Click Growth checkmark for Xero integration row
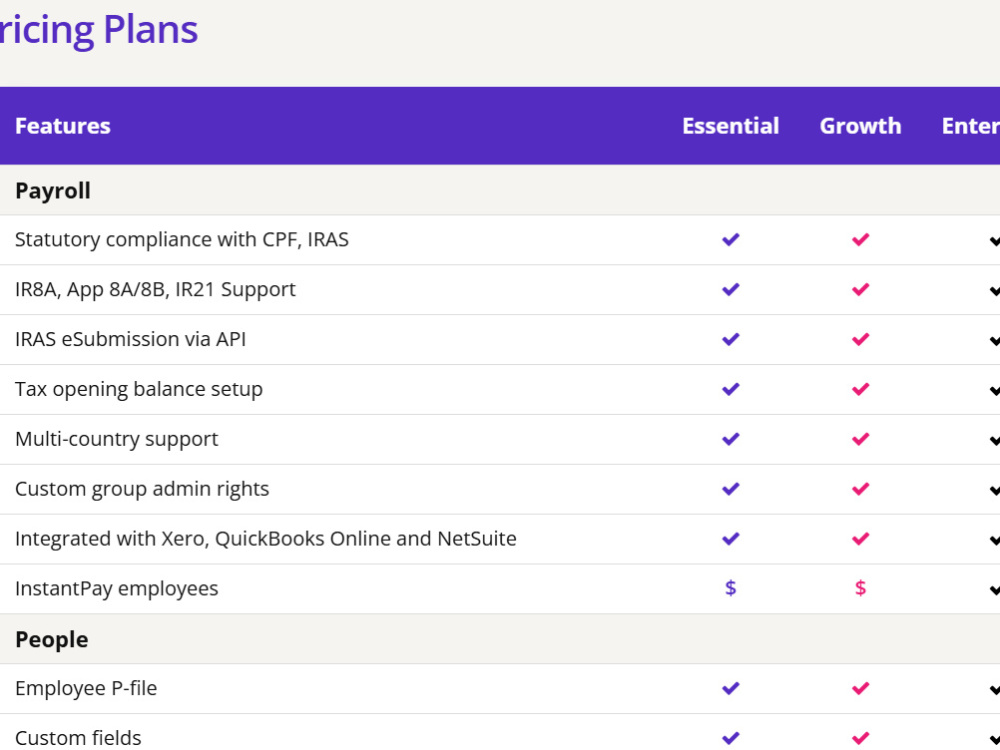The image size is (1000, 750). point(860,539)
